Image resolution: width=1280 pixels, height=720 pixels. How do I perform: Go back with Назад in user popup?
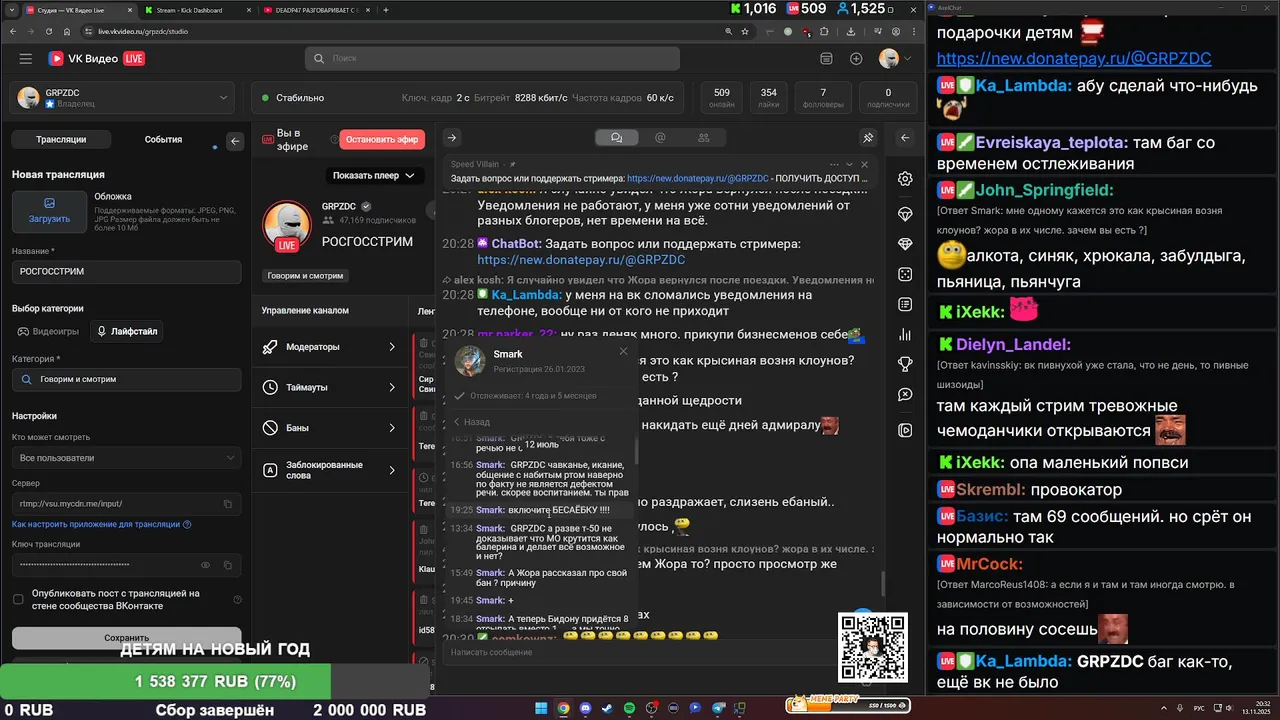[472, 422]
